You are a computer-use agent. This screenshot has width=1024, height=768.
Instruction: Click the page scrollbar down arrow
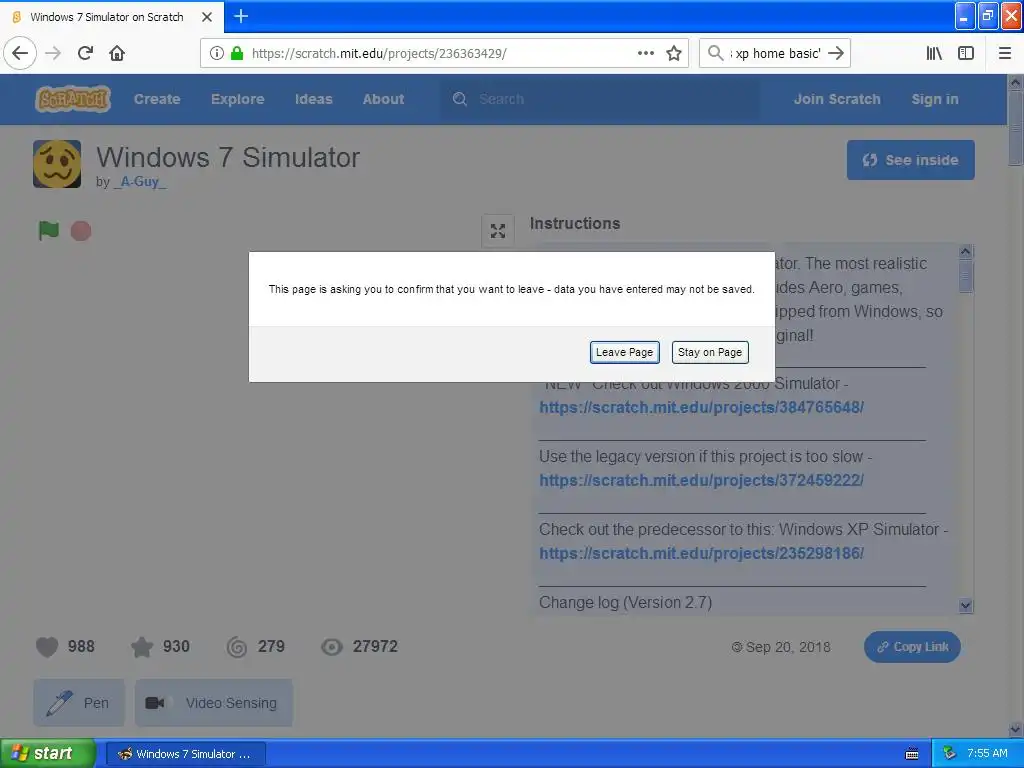tap(1016, 729)
